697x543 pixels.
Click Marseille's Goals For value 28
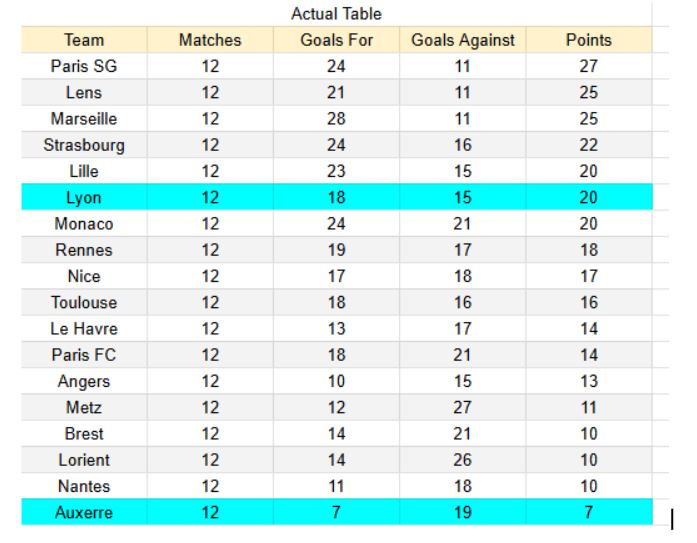335,119
